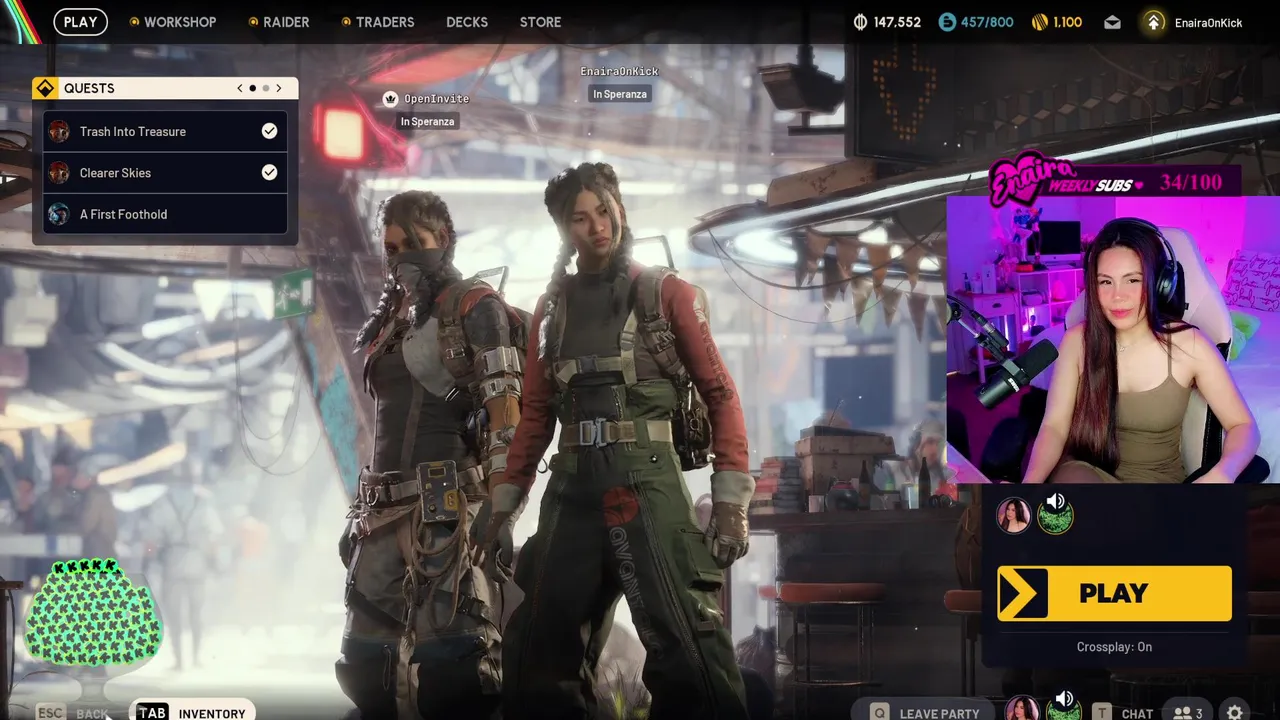This screenshot has width=1280, height=720.
Task: Click the QUESTS panel header title
Action: pyautogui.click(x=89, y=88)
